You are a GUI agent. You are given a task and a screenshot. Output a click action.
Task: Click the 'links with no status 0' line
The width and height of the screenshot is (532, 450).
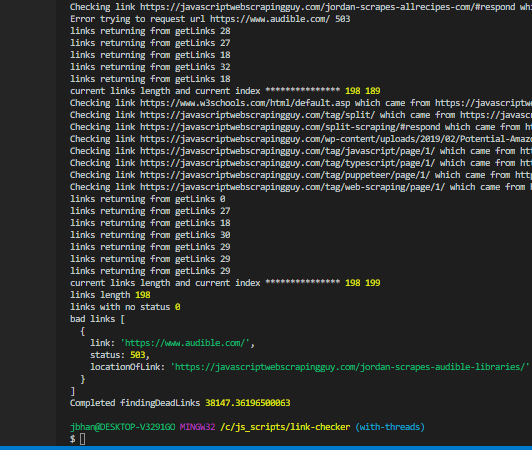tap(125, 307)
